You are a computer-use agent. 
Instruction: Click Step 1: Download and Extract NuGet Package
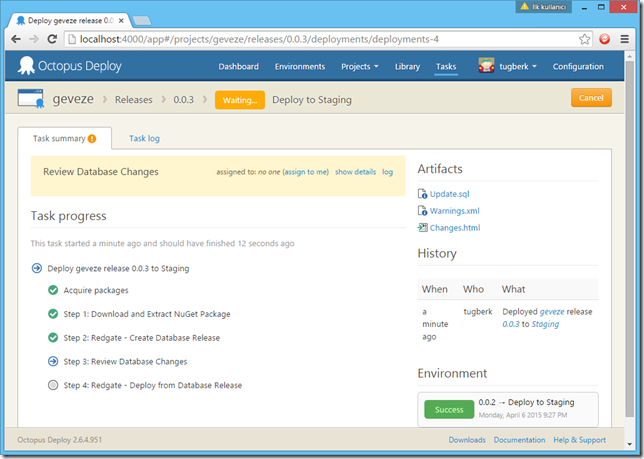click(x=147, y=314)
